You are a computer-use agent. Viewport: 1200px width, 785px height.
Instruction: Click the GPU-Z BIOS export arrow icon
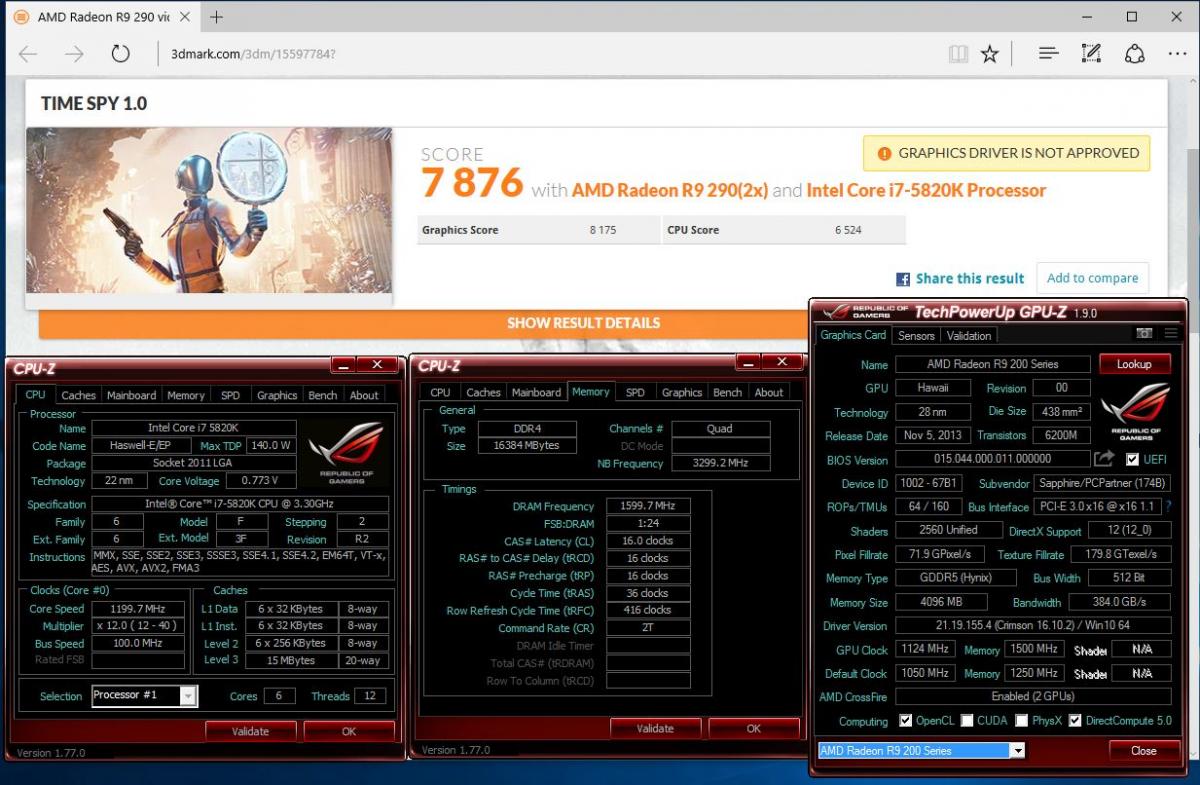1103,459
